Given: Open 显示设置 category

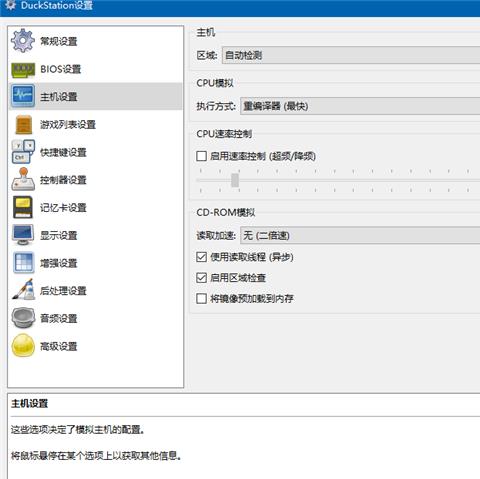Looking at the screenshot, I should 95,235.
